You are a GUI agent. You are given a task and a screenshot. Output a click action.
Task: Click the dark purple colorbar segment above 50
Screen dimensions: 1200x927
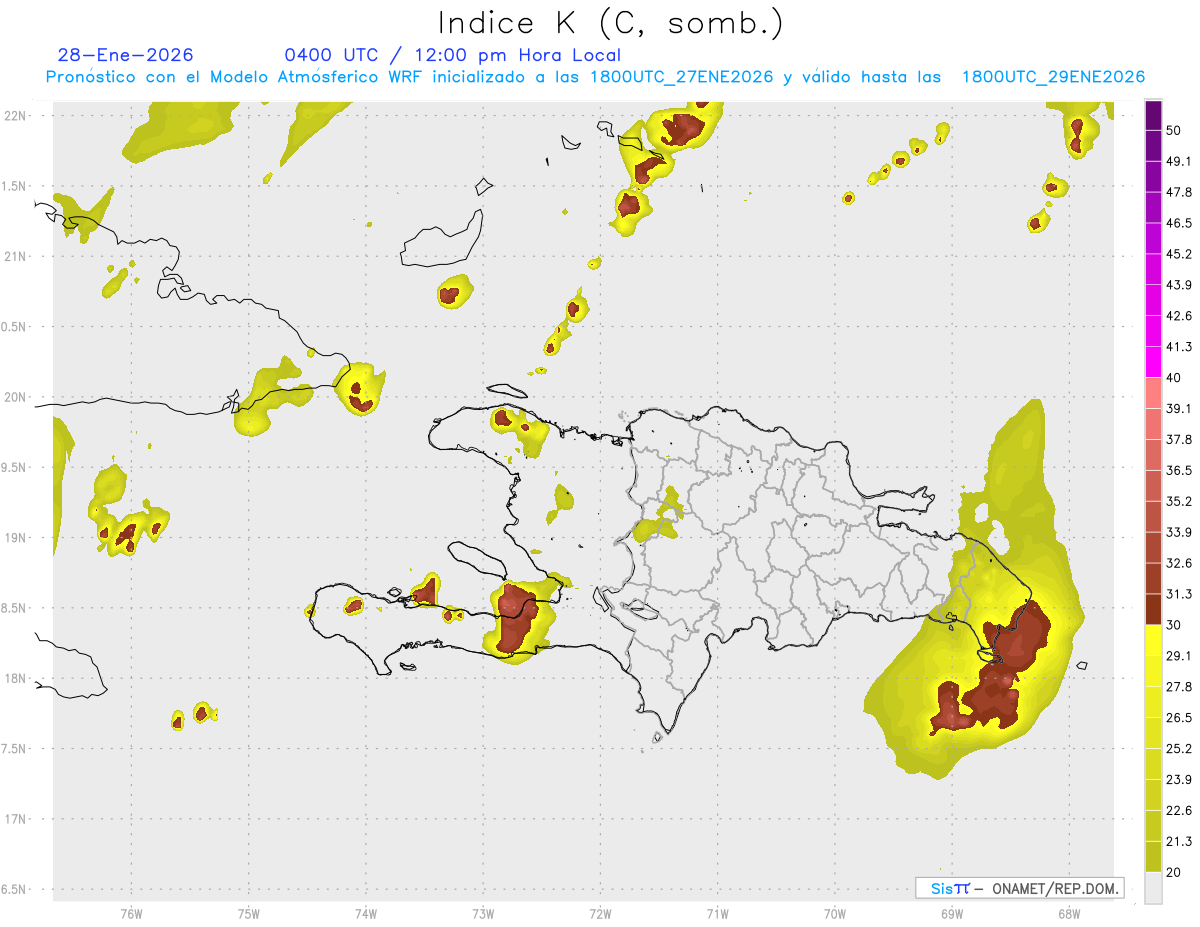point(1153,115)
